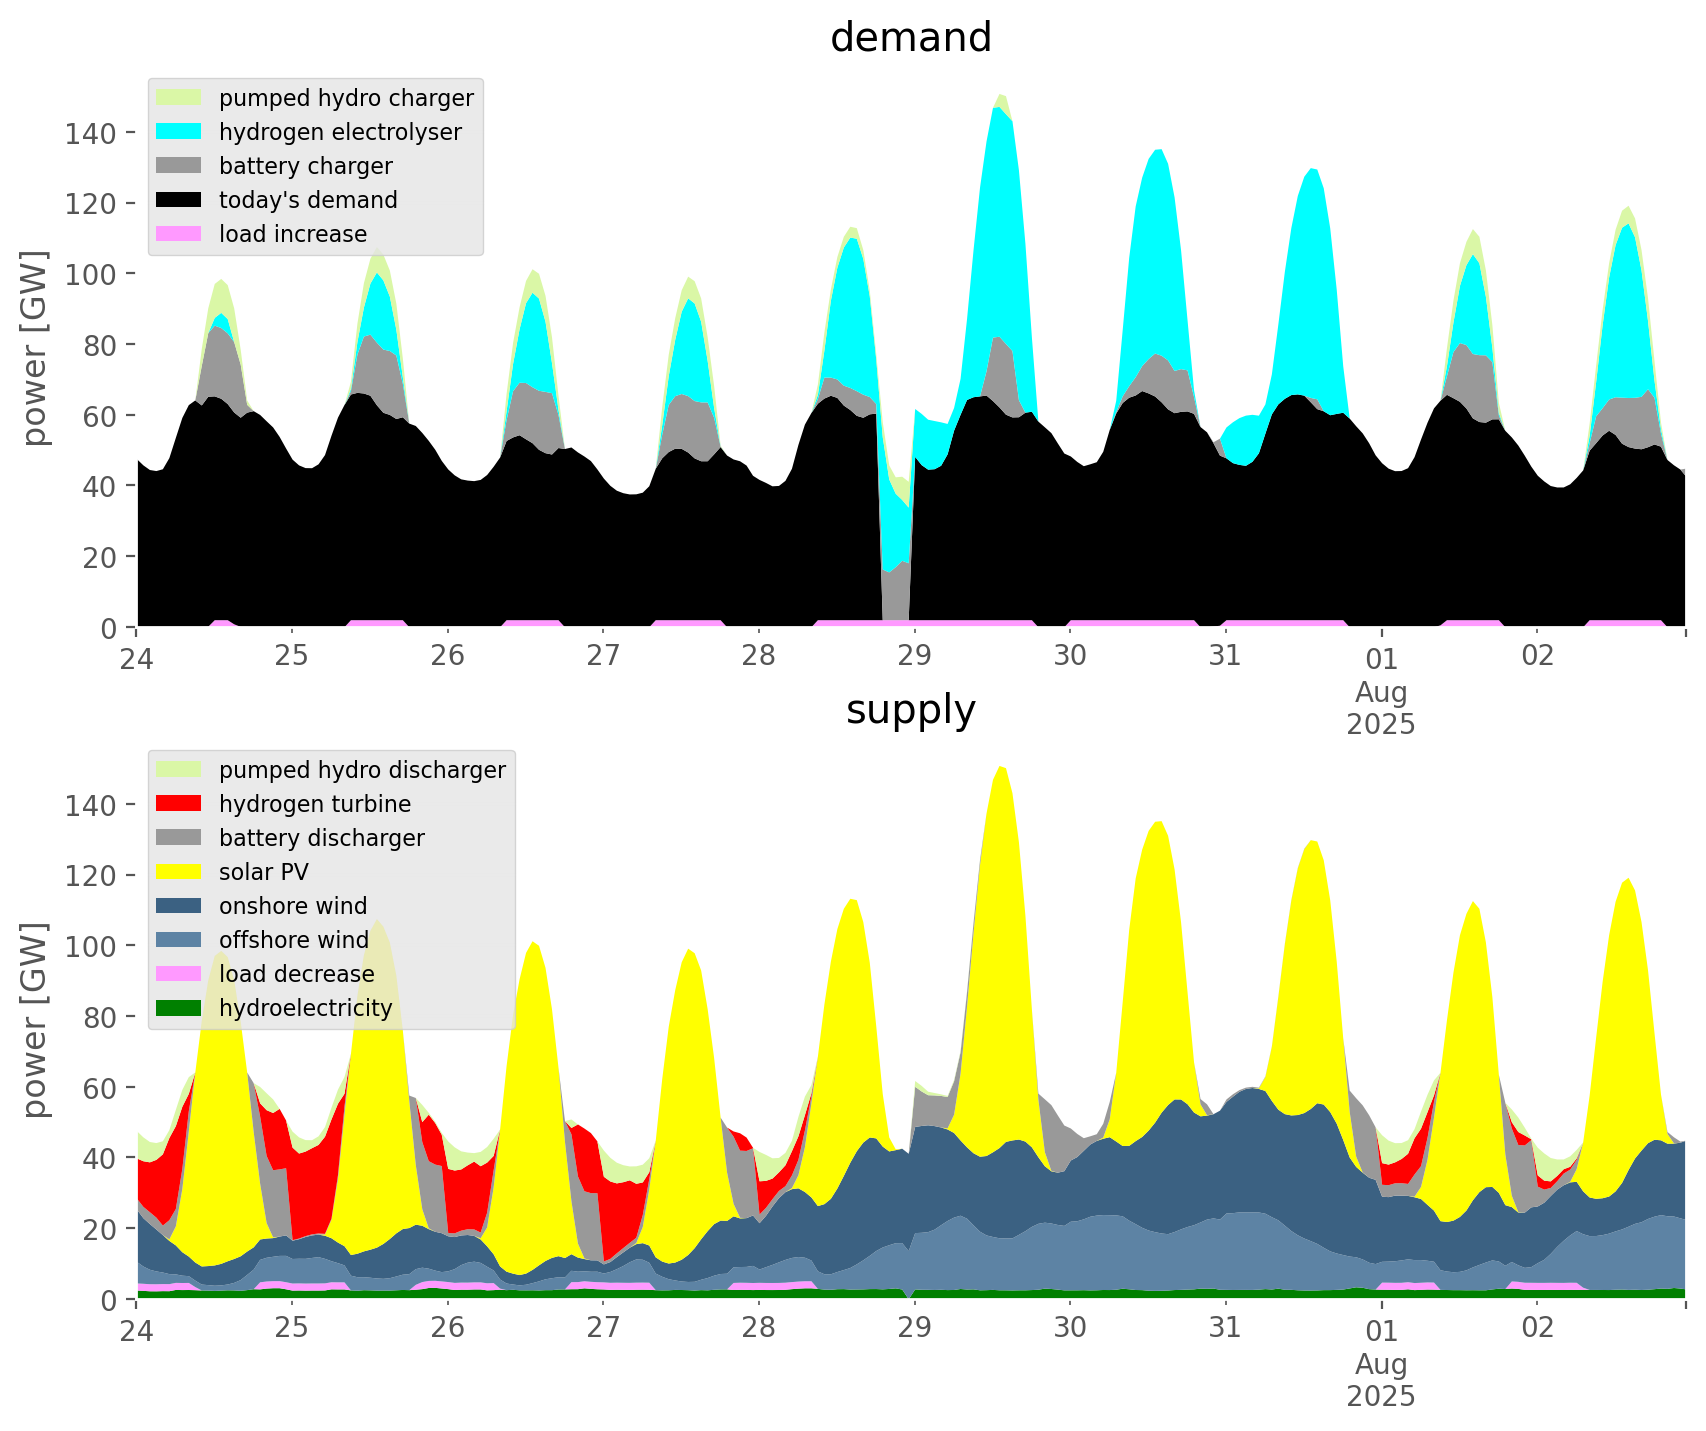Select the battery charger legend label
Image resolution: width=1706 pixels, height=1431 pixels.
305,166
